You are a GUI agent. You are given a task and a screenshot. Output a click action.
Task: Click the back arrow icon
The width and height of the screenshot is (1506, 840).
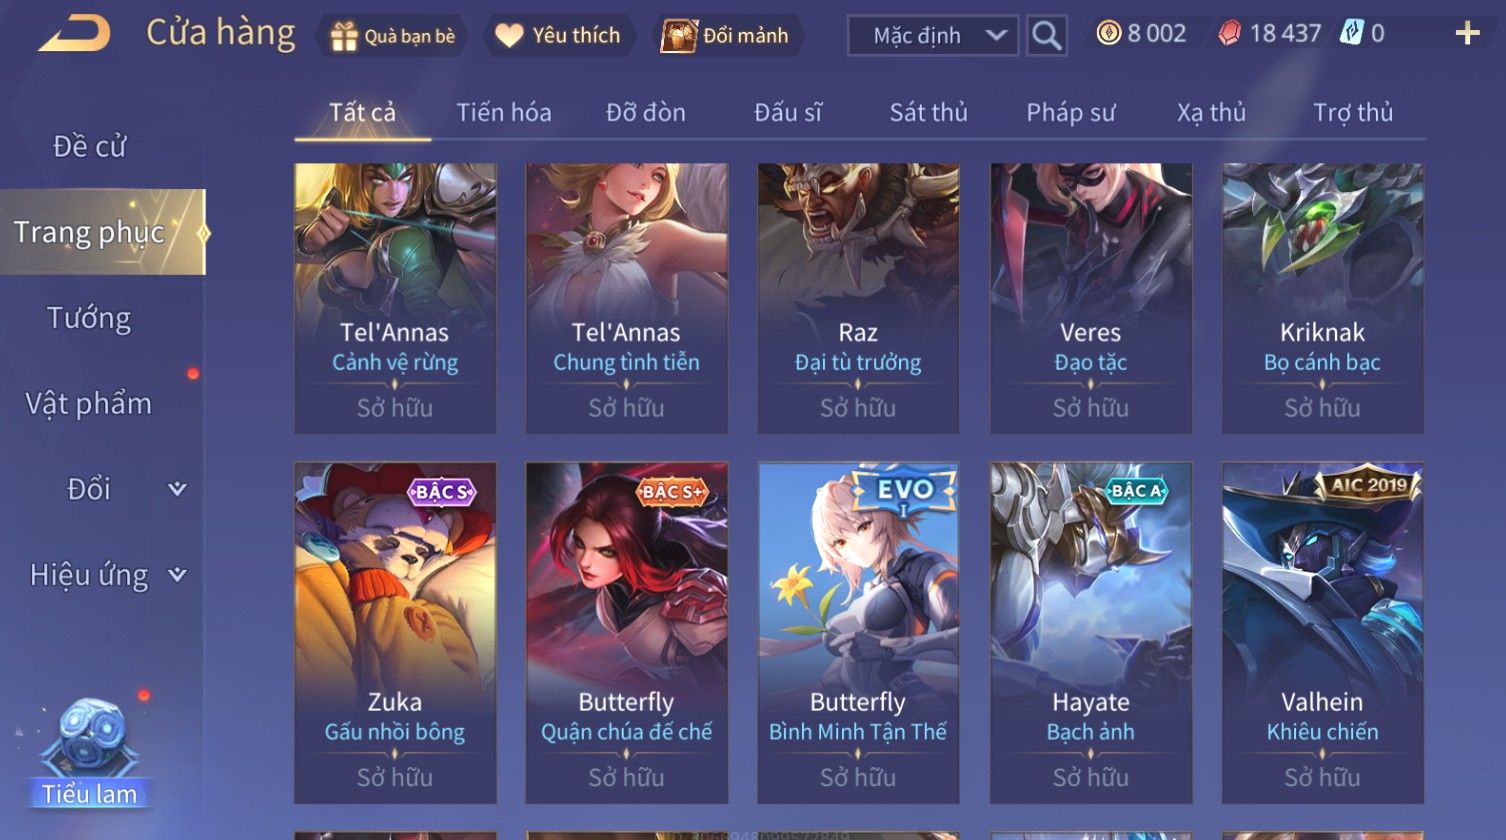pyautogui.click(x=74, y=34)
